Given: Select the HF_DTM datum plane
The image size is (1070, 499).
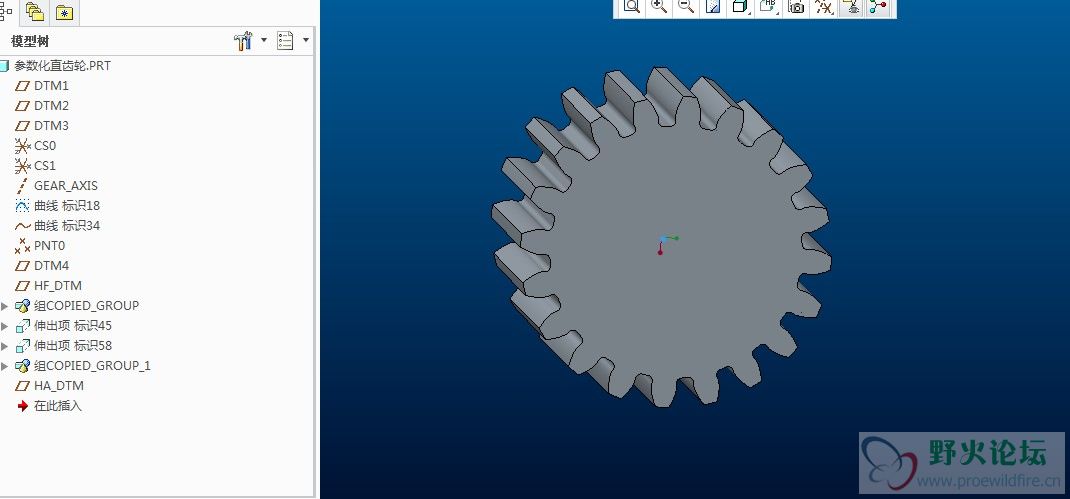Looking at the screenshot, I should 57,286.
